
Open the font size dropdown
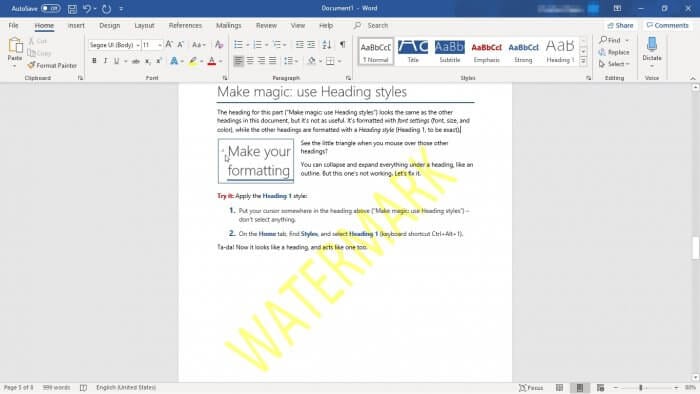[159, 45]
